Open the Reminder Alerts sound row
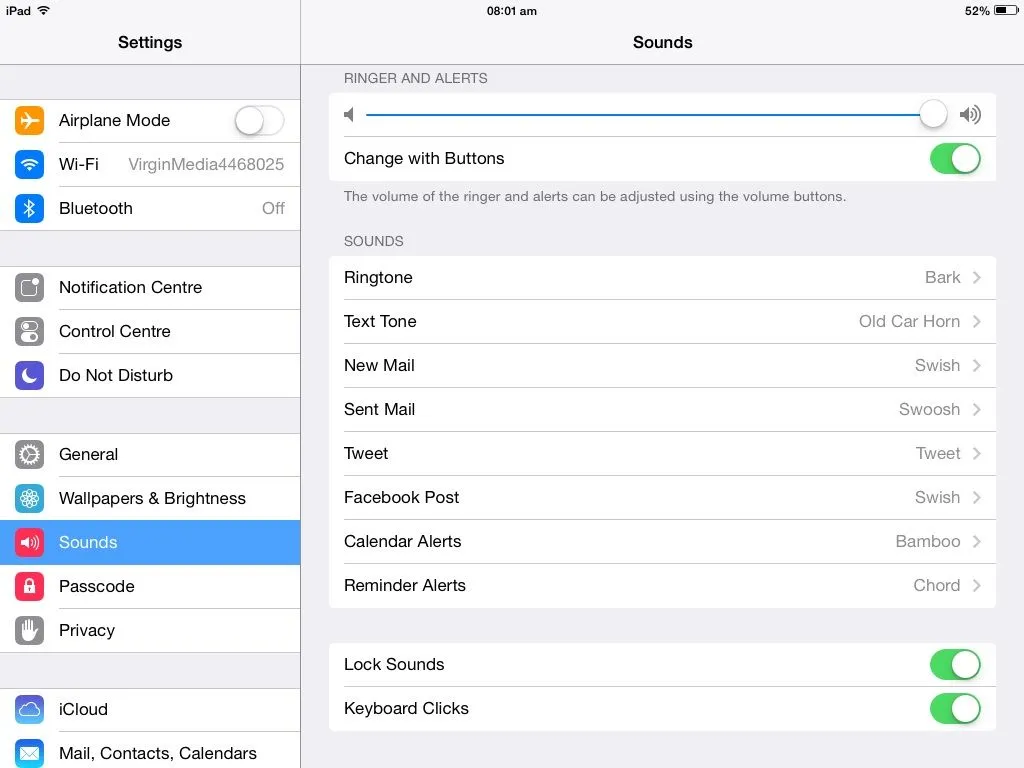 click(660, 586)
